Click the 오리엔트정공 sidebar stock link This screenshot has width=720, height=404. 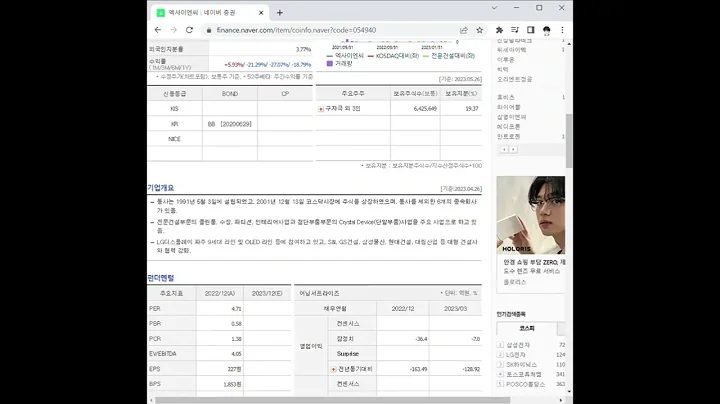click(514, 79)
